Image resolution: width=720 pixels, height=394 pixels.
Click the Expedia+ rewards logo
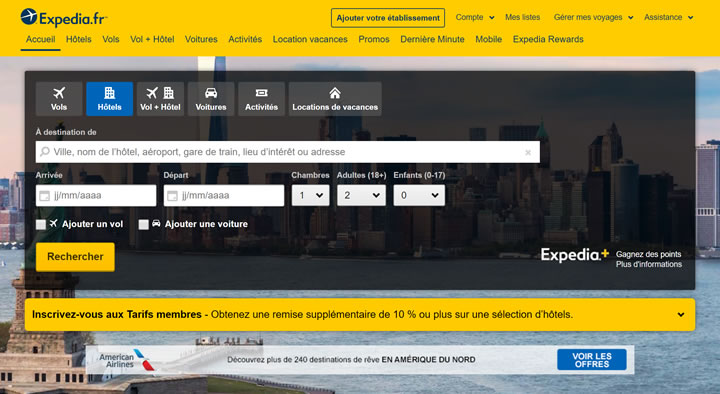coord(574,254)
